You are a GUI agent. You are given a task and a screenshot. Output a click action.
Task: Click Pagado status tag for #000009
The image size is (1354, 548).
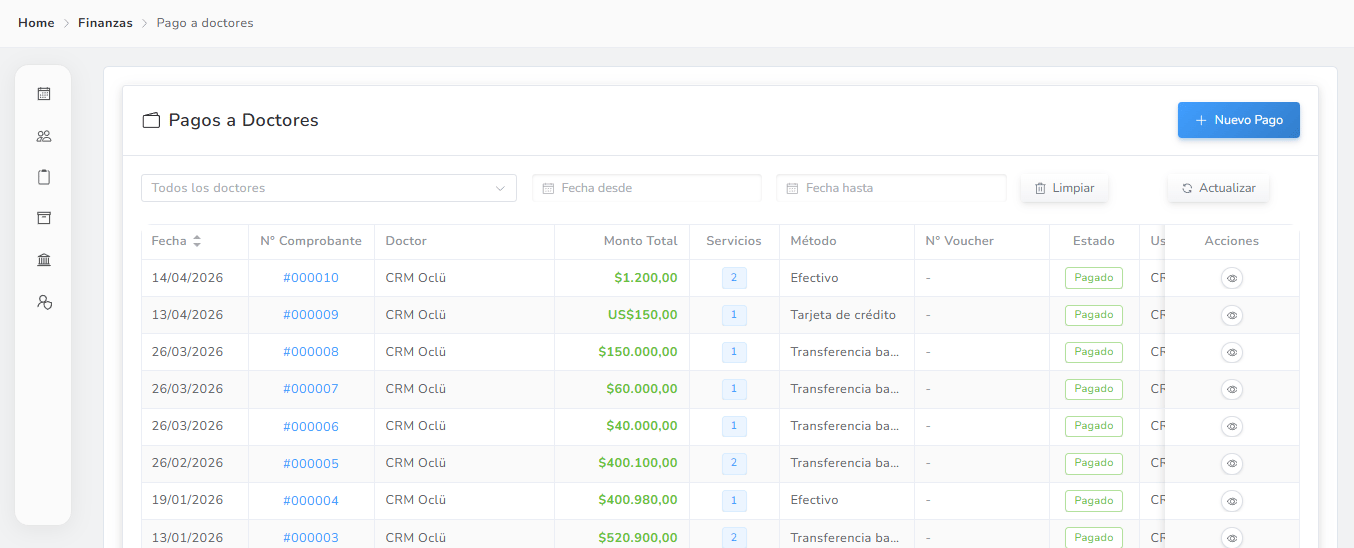point(1094,315)
